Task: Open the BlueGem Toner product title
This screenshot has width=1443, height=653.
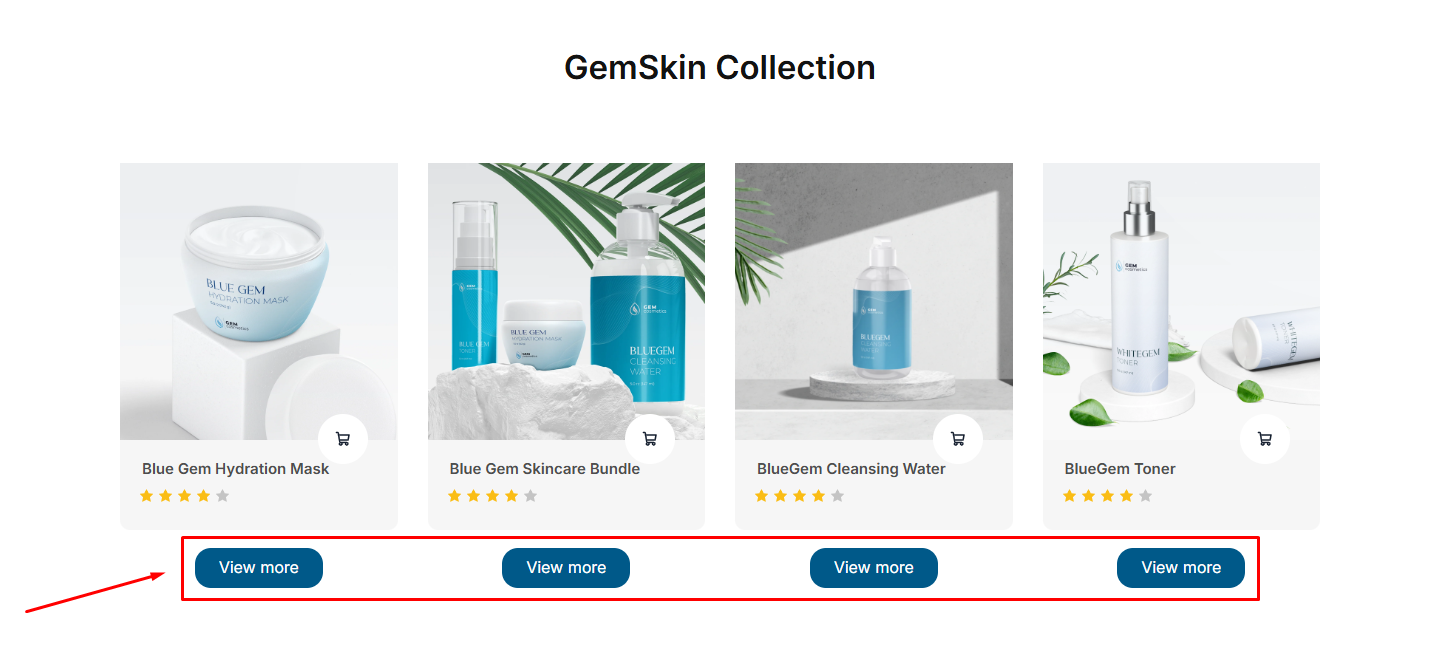Action: point(1120,469)
